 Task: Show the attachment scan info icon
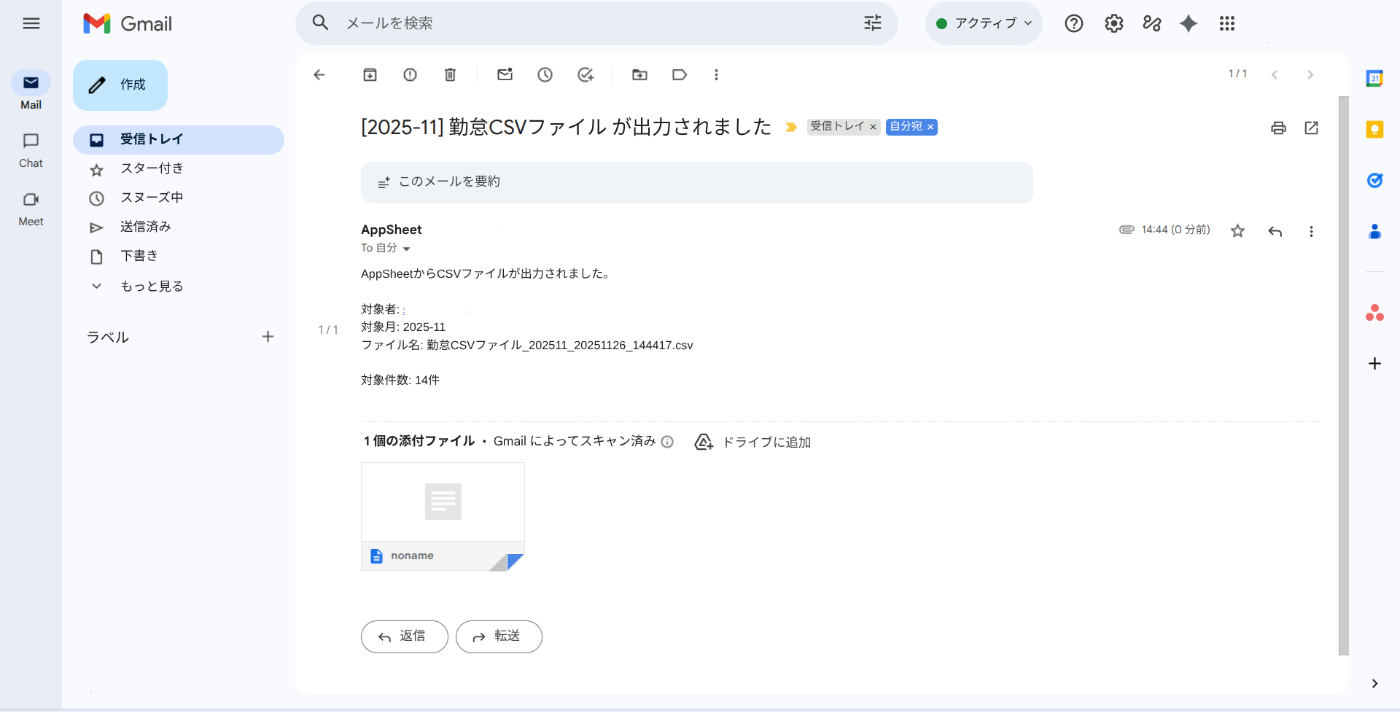coord(667,442)
